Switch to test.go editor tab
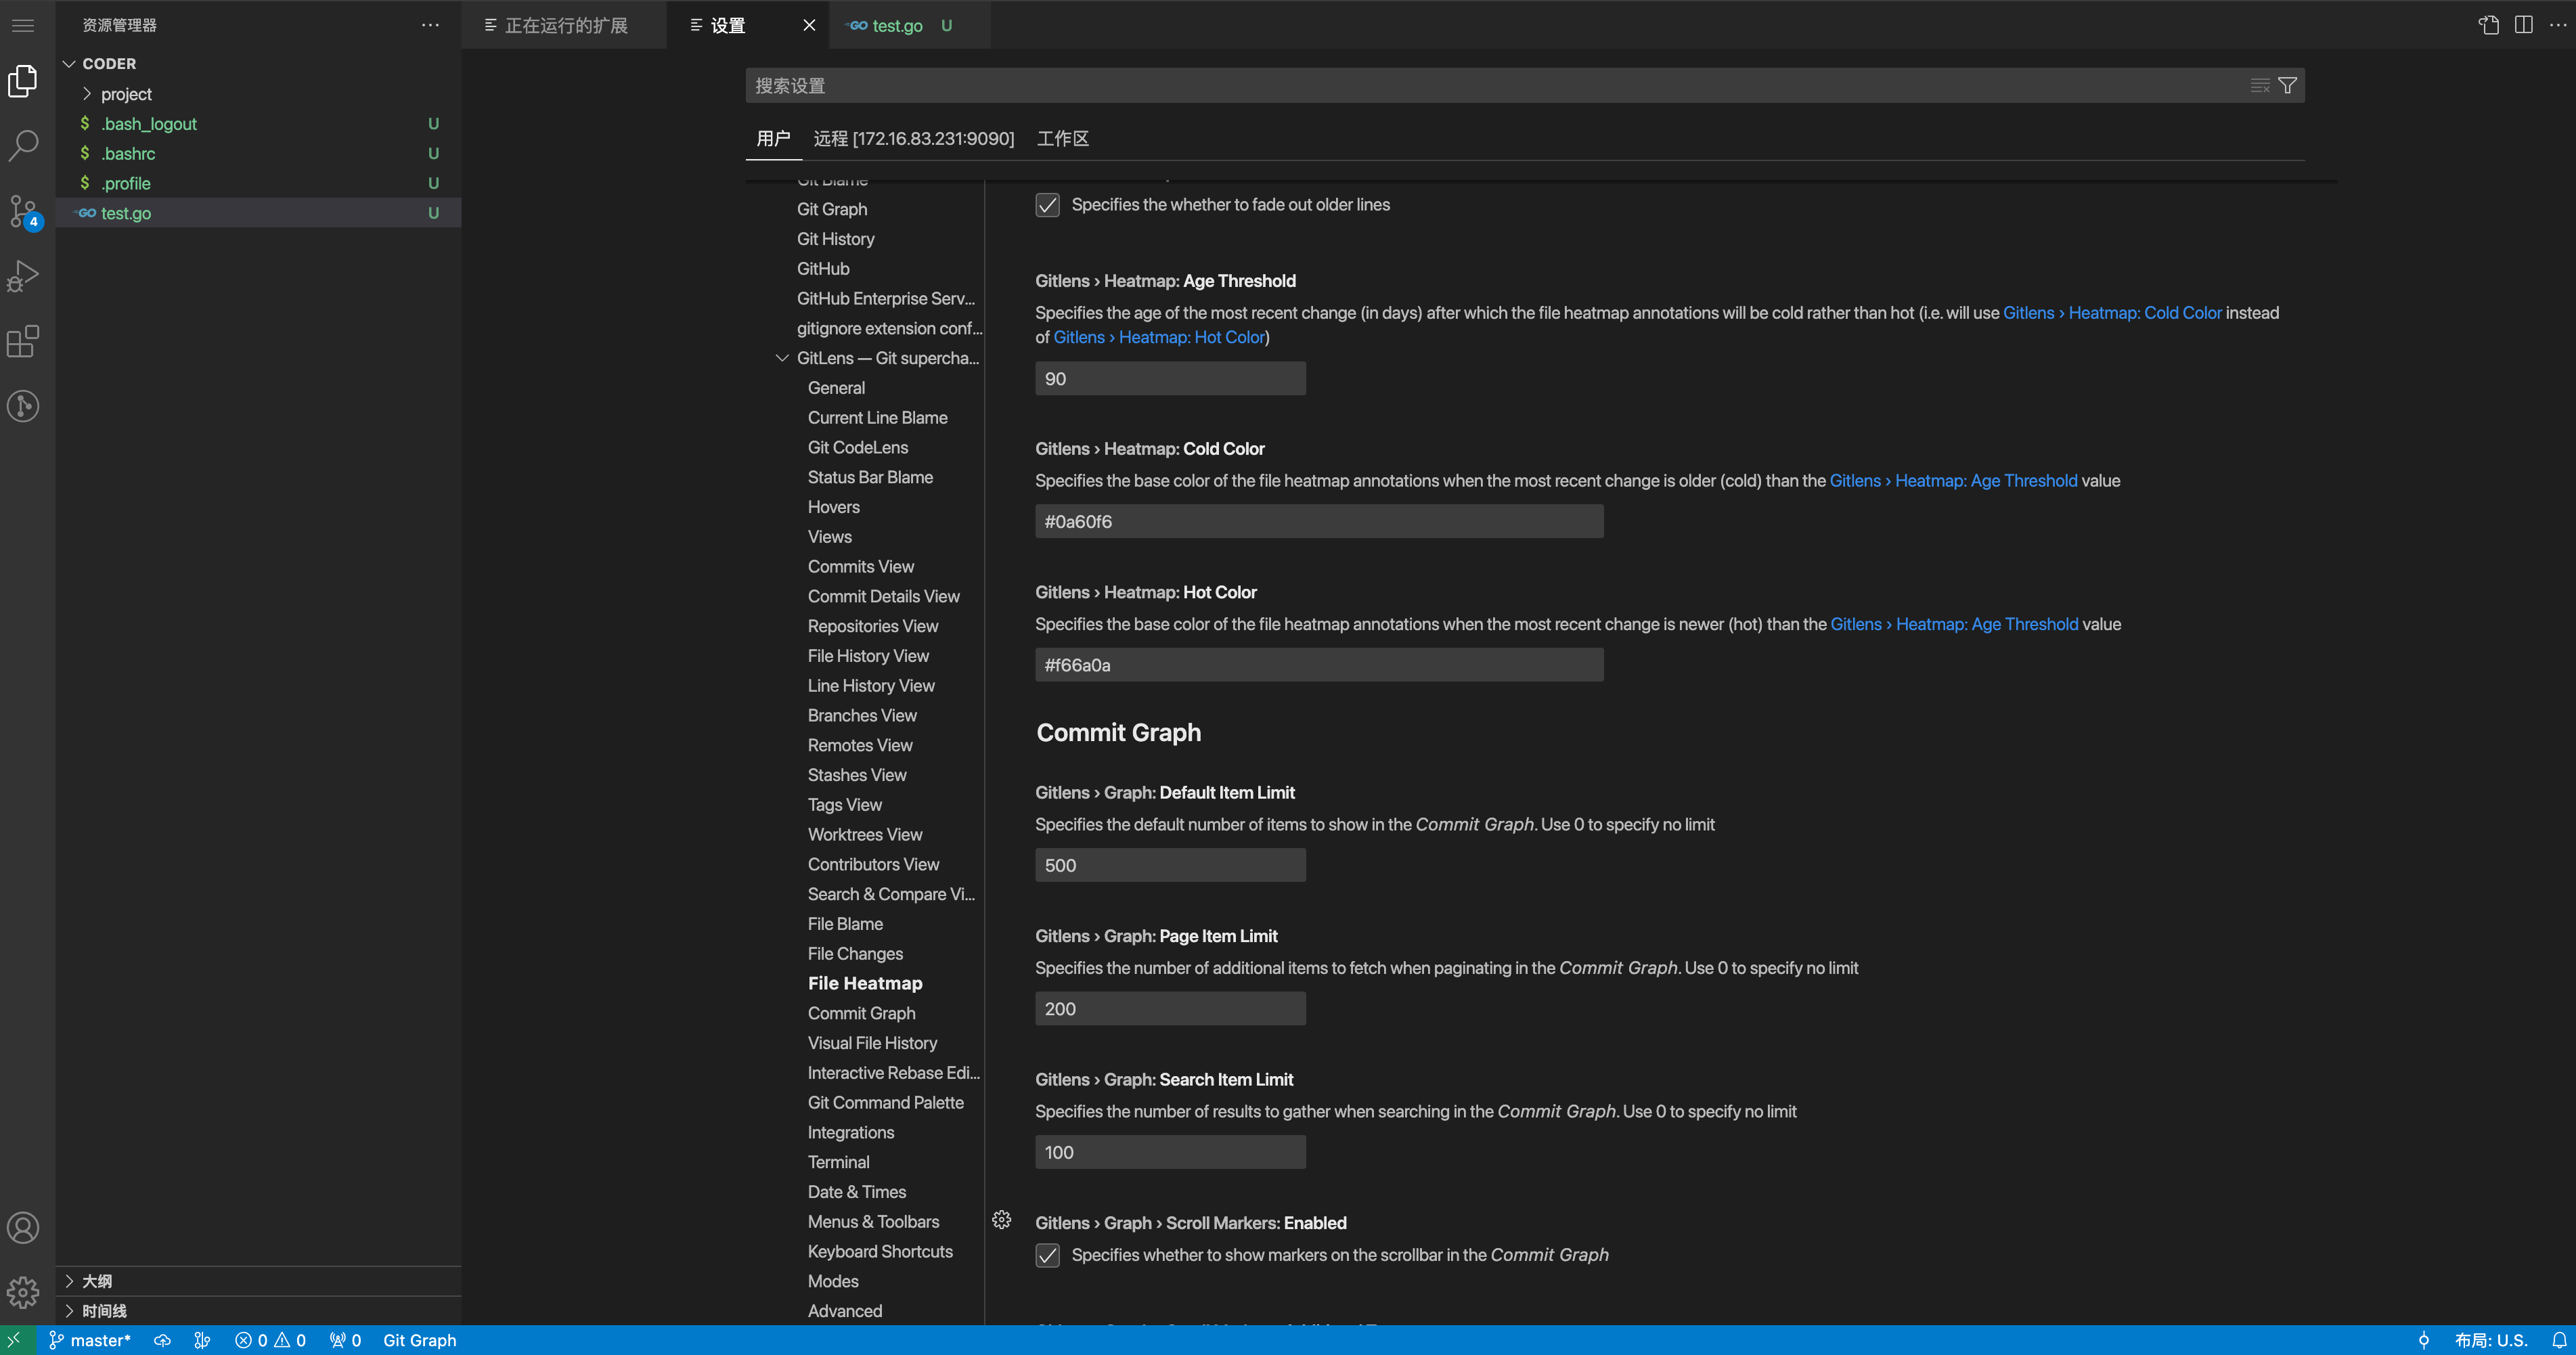The image size is (2576, 1355). 909,25
